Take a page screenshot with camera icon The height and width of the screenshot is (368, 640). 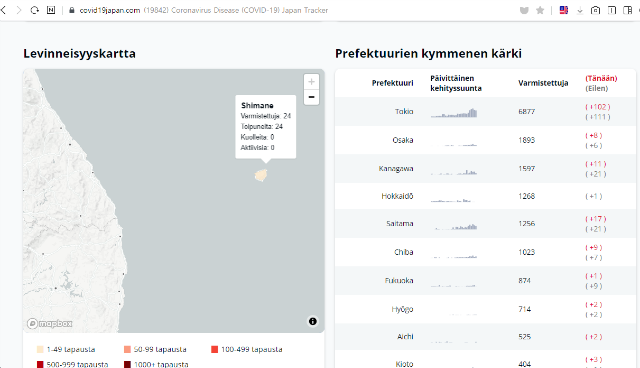596,10
